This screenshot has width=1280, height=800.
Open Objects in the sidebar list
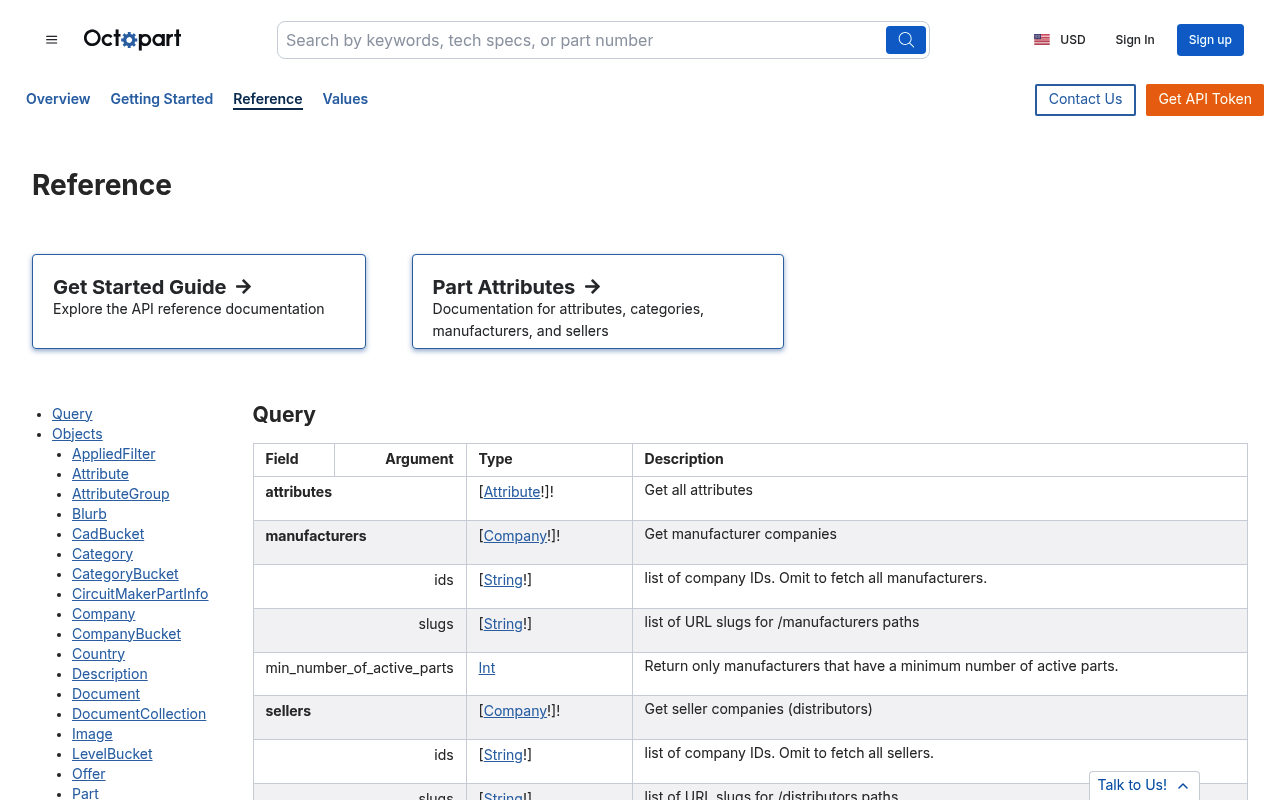click(x=77, y=434)
